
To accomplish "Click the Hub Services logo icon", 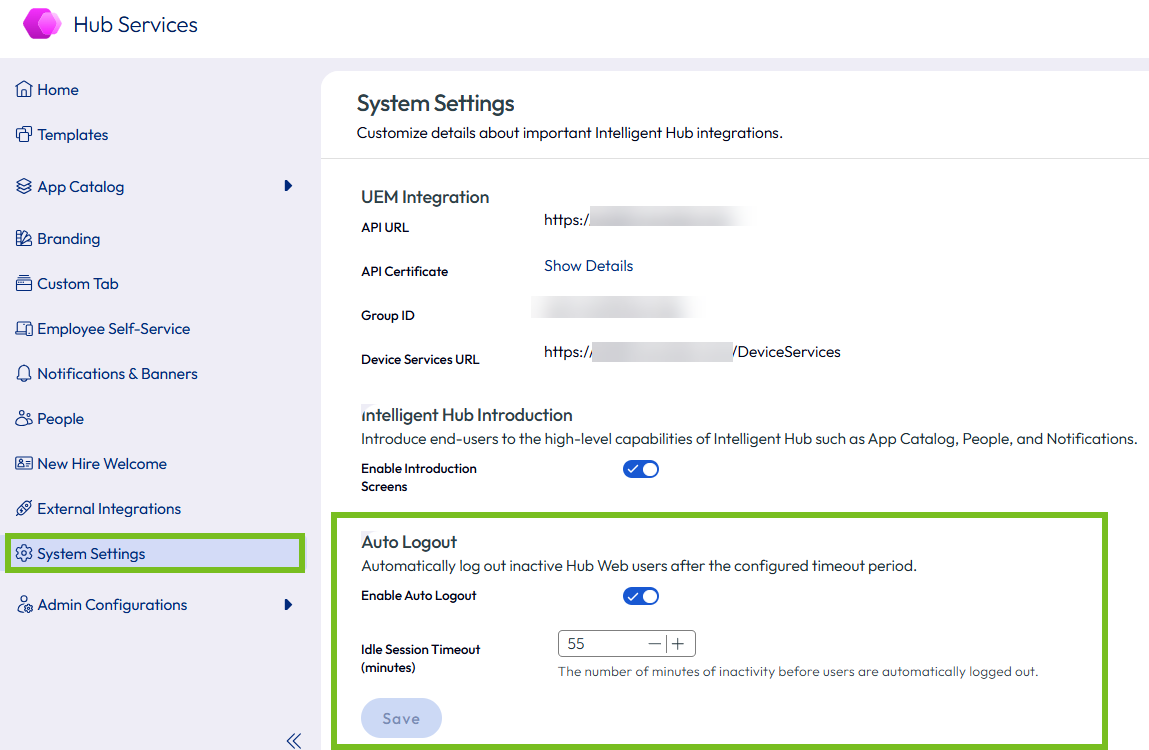I will (42, 23).
